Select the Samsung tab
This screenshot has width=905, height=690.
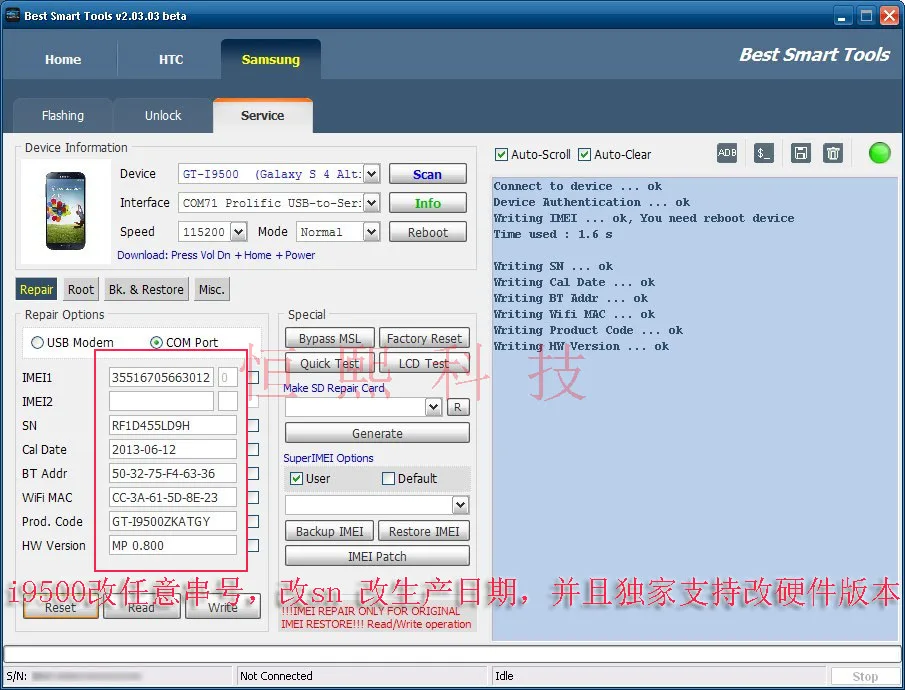(x=271, y=59)
